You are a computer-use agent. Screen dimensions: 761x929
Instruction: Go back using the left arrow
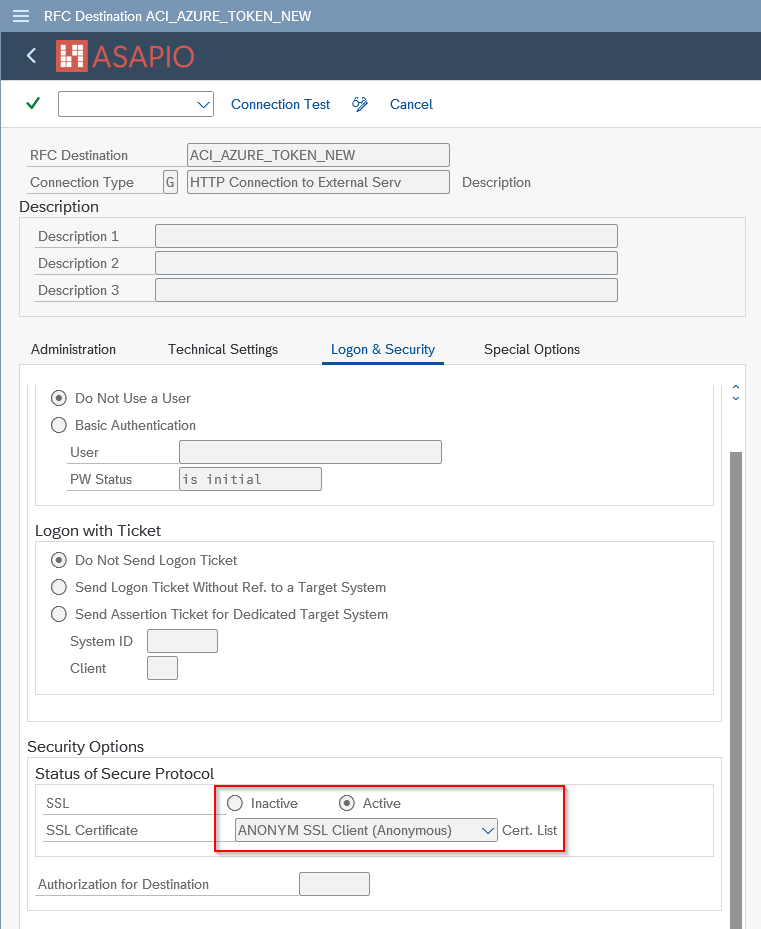click(31, 56)
